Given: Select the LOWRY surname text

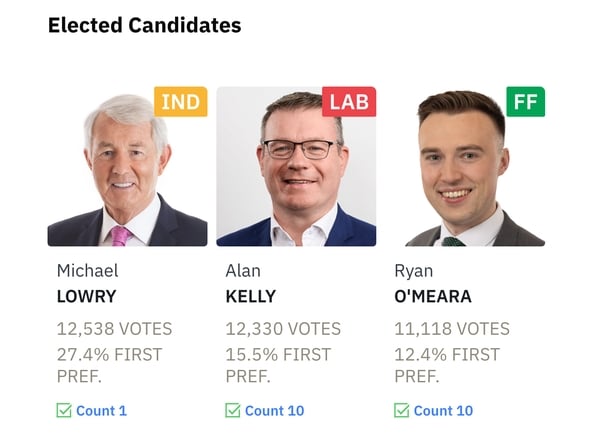Looking at the screenshot, I should pos(86,296).
